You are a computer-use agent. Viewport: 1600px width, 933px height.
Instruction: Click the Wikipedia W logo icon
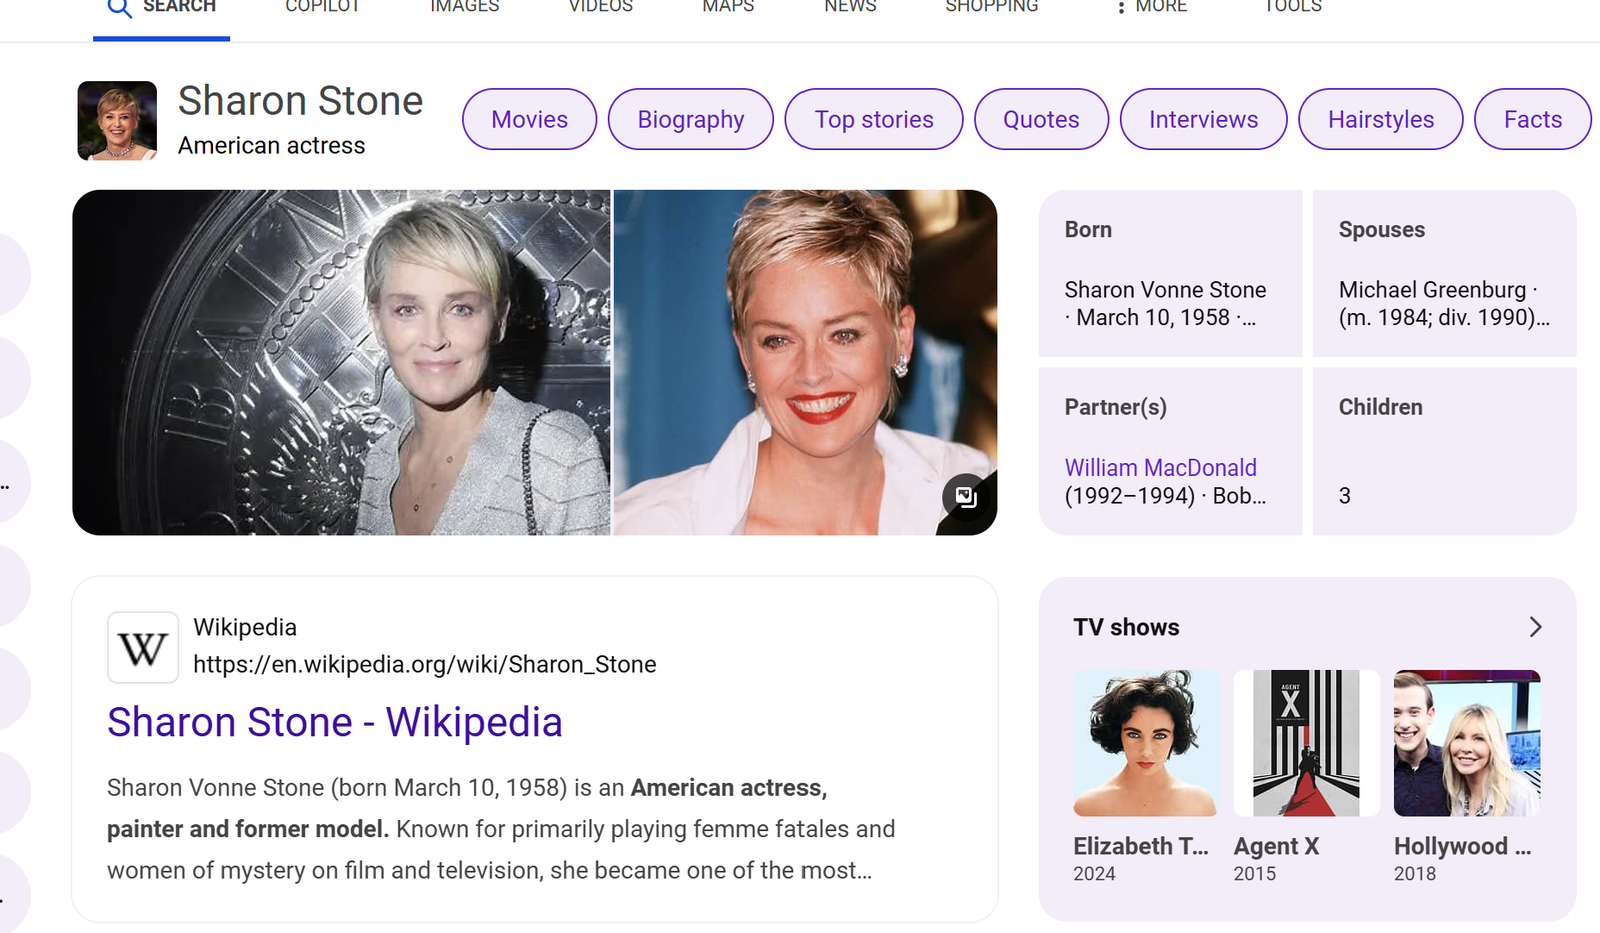143,648
